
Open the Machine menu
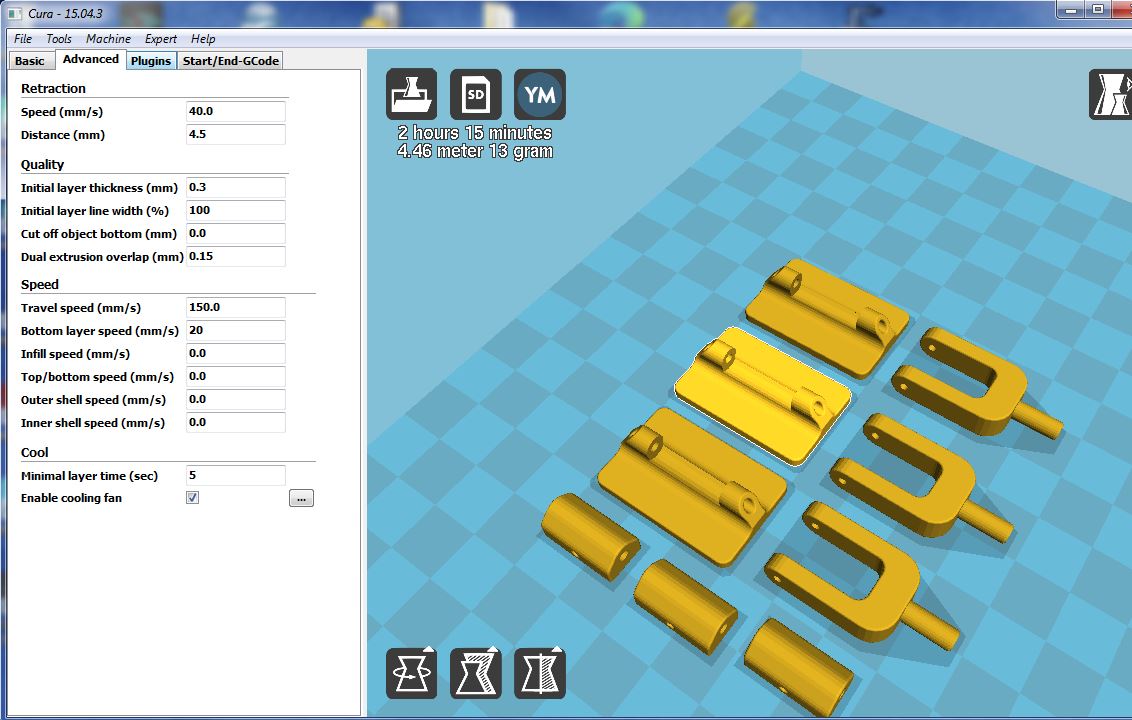tap(108, 39)
